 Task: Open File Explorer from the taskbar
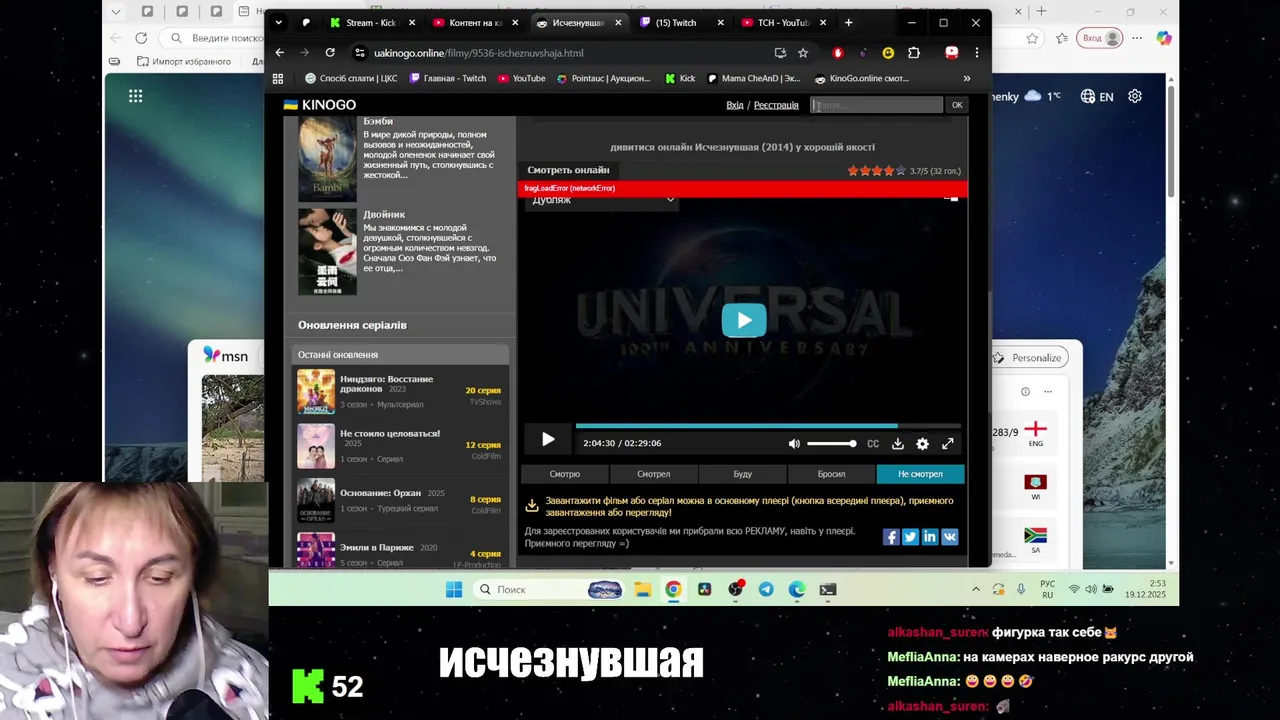pos(642,590)
